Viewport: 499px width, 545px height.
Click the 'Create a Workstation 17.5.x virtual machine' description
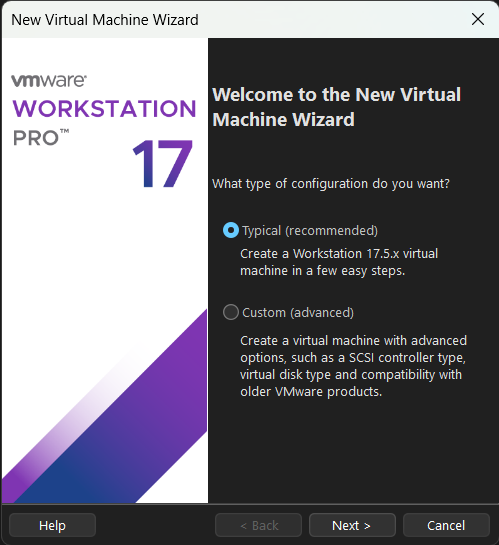[x=339, y=262]
